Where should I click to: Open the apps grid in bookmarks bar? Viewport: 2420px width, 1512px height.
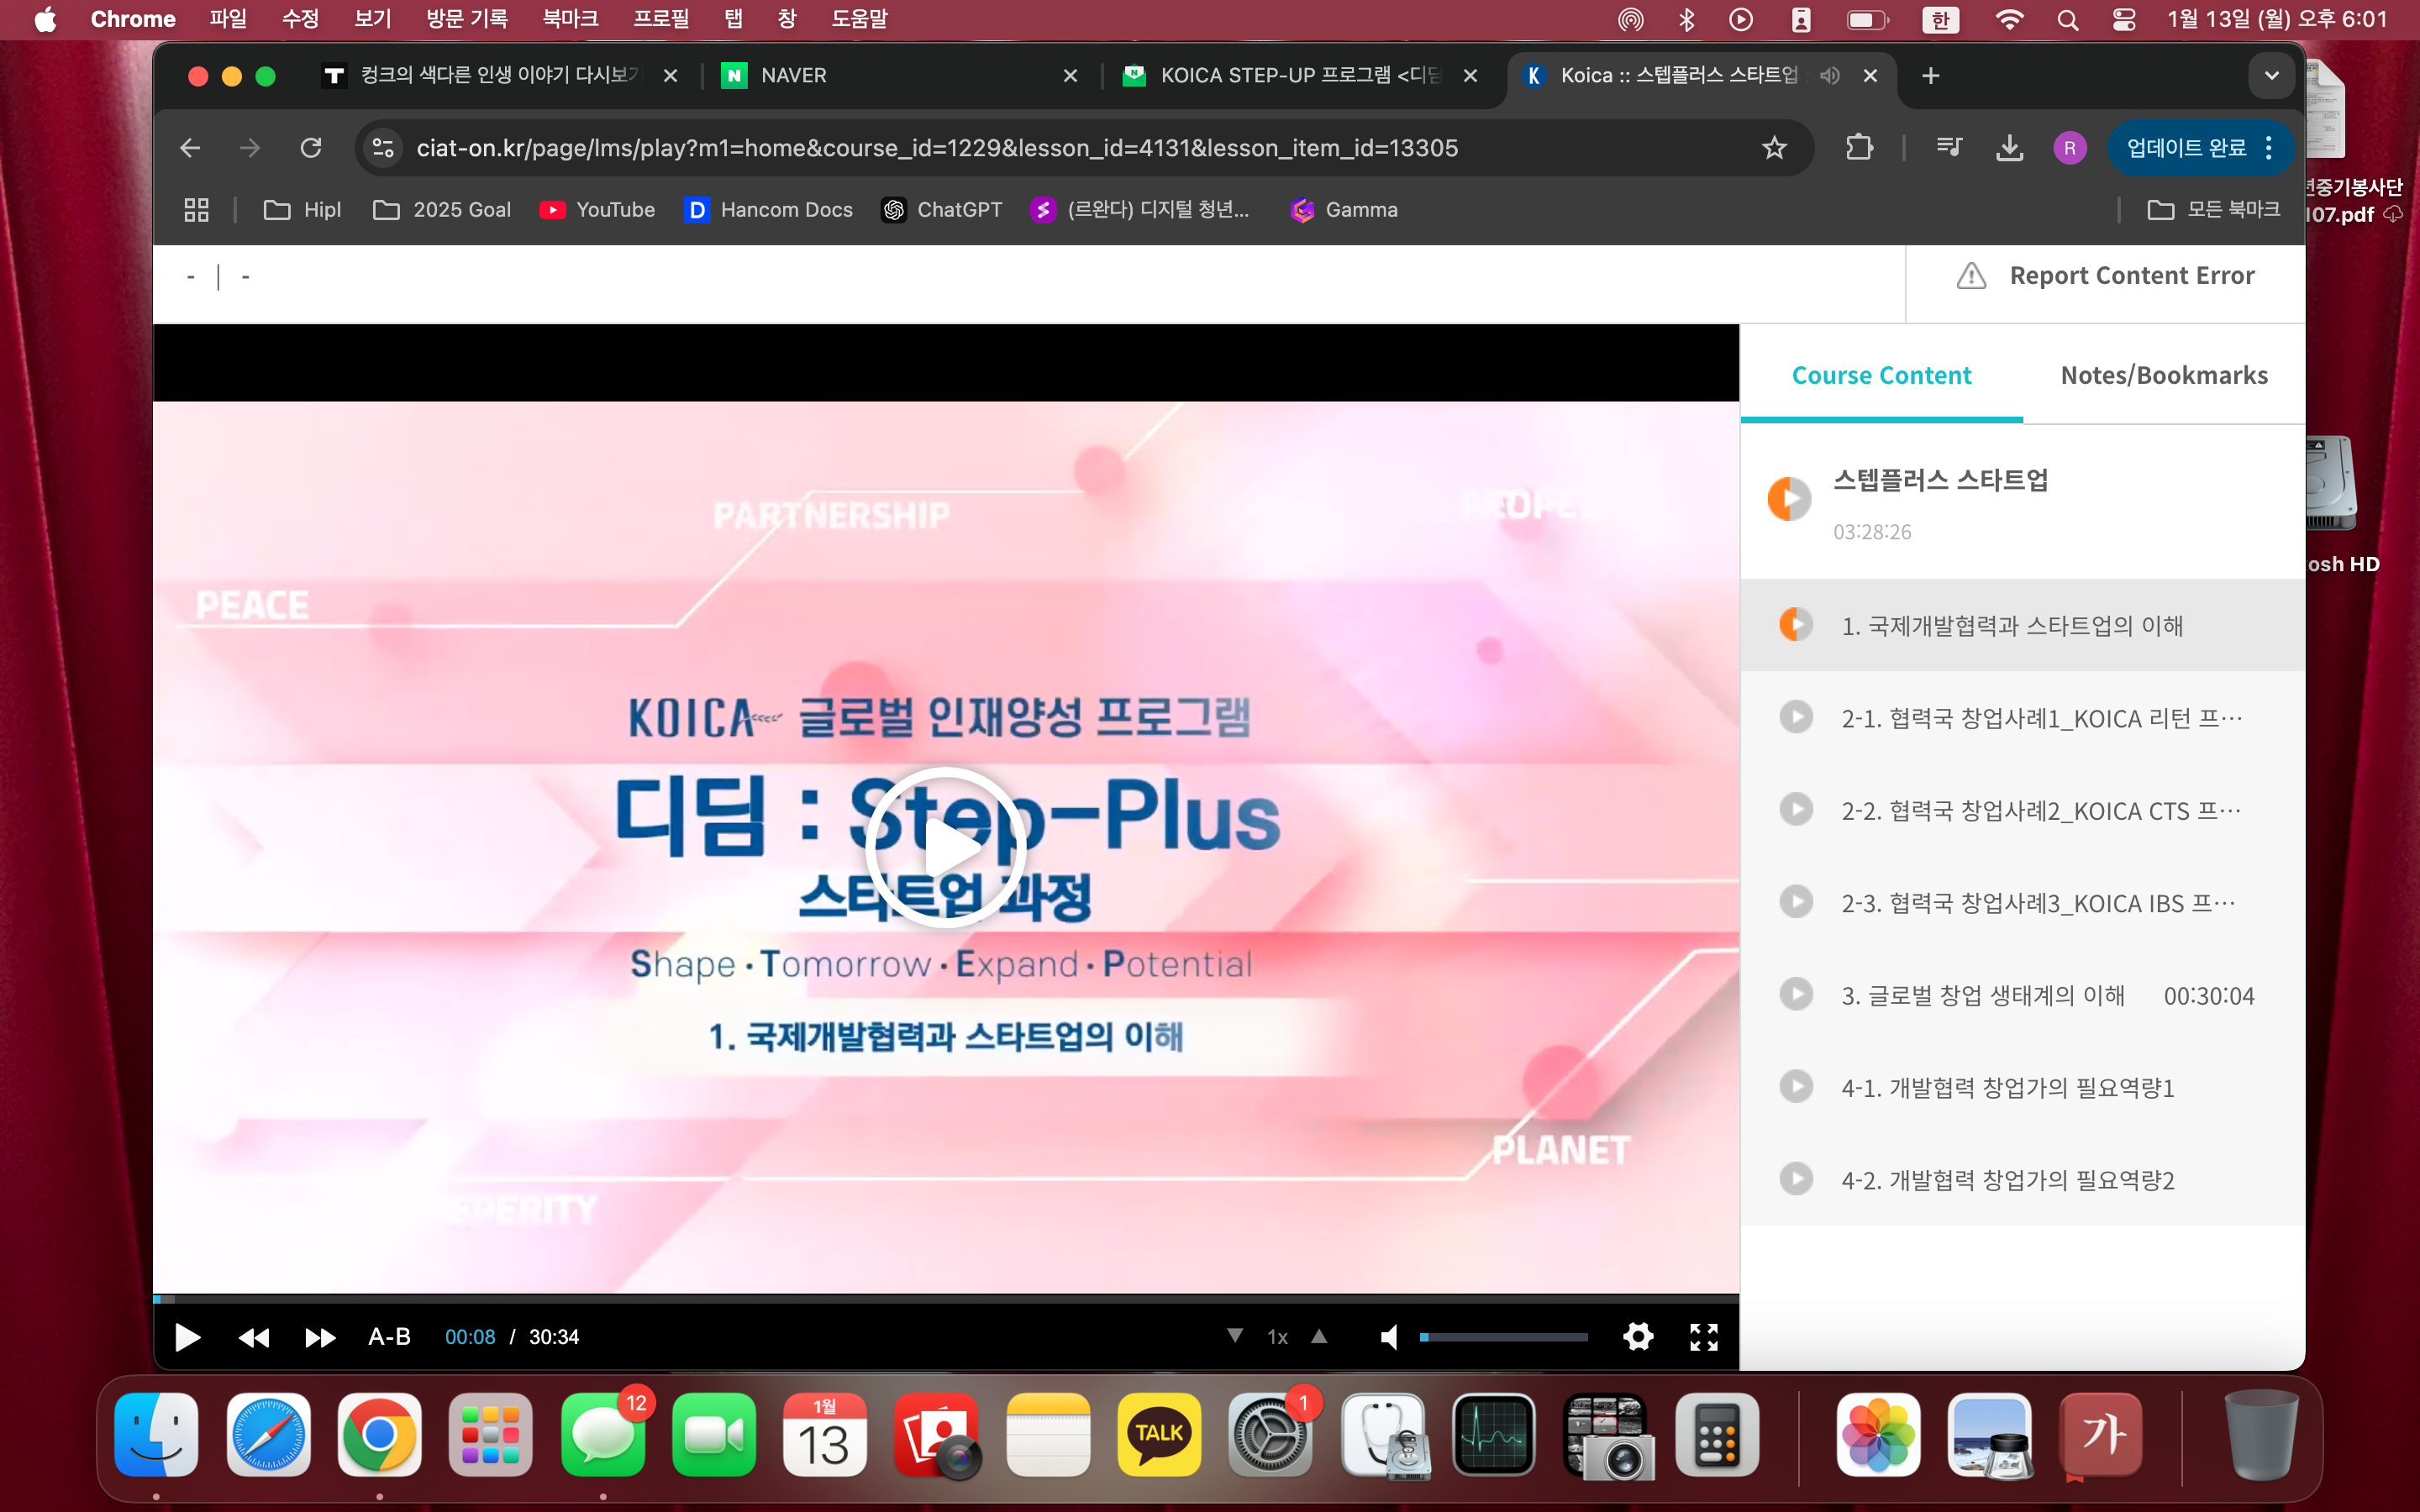(x=196, y=210)
